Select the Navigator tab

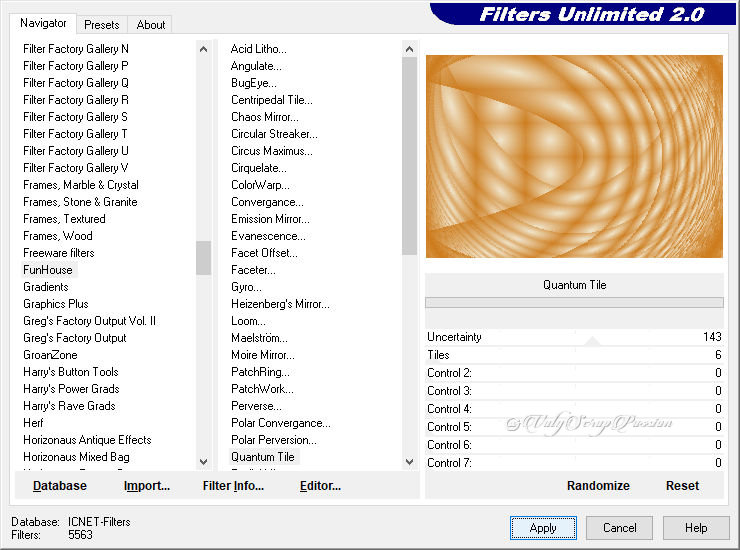[44, 23]
